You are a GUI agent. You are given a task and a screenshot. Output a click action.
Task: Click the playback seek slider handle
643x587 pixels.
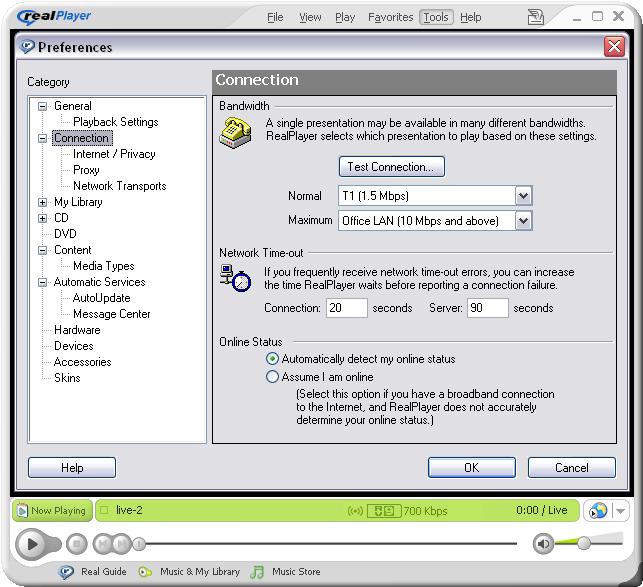pyautogui.click(x=139, y=544)
